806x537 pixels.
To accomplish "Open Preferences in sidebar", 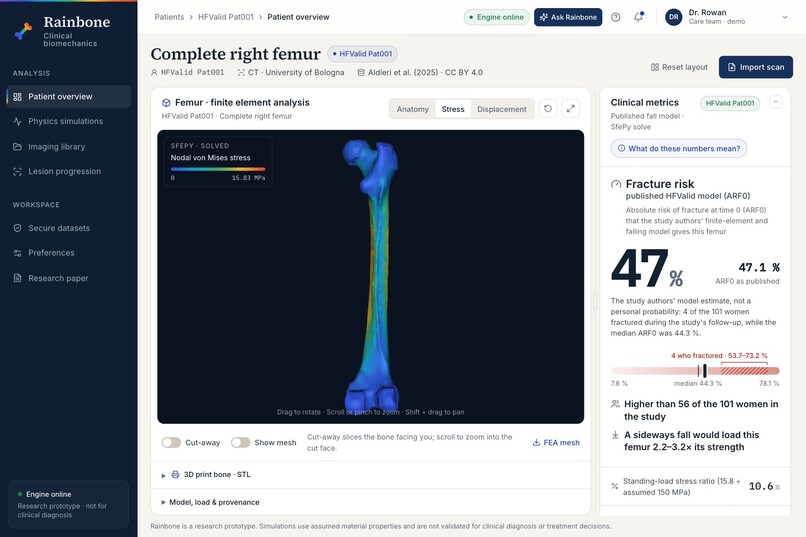I will [69, 253].
